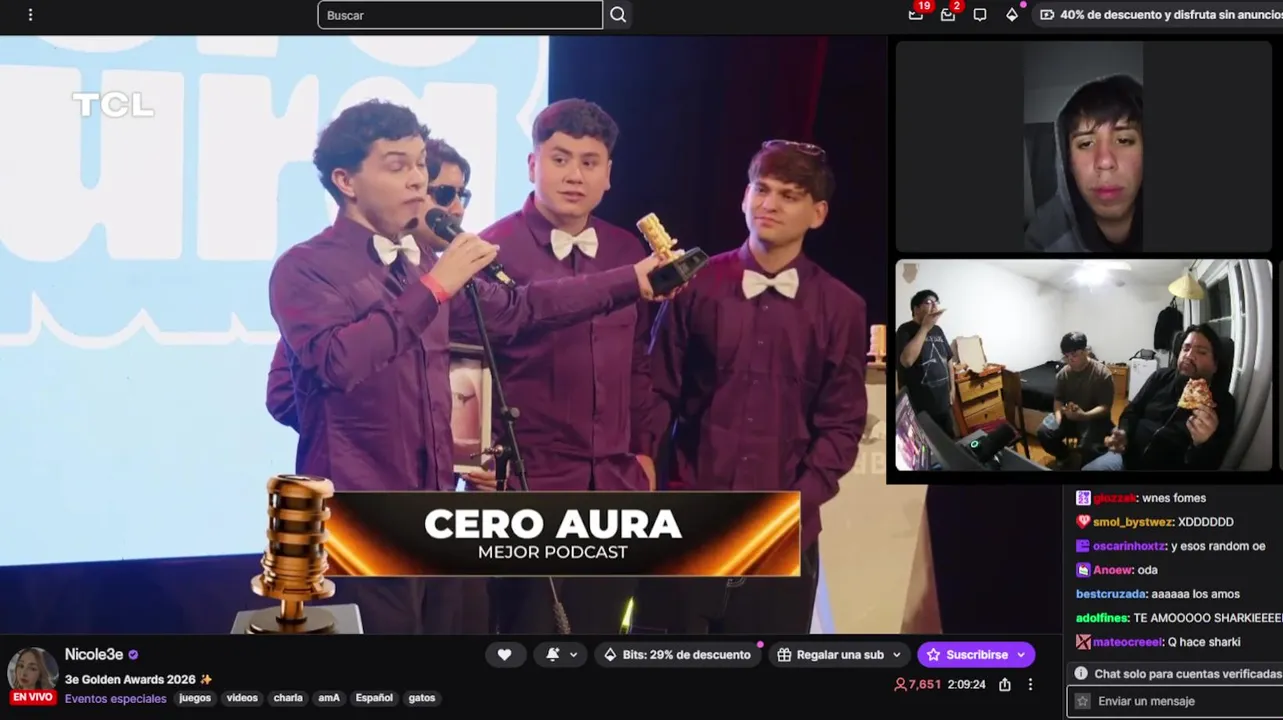Open the three-dot menu in the top bar

tap(30, 15)
